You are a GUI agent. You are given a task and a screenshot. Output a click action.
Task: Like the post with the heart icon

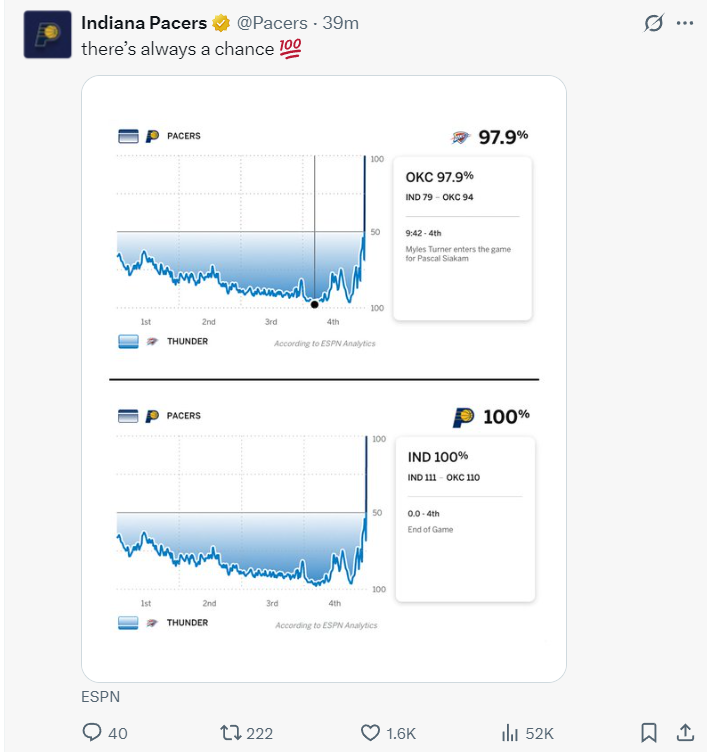point(370,733)
